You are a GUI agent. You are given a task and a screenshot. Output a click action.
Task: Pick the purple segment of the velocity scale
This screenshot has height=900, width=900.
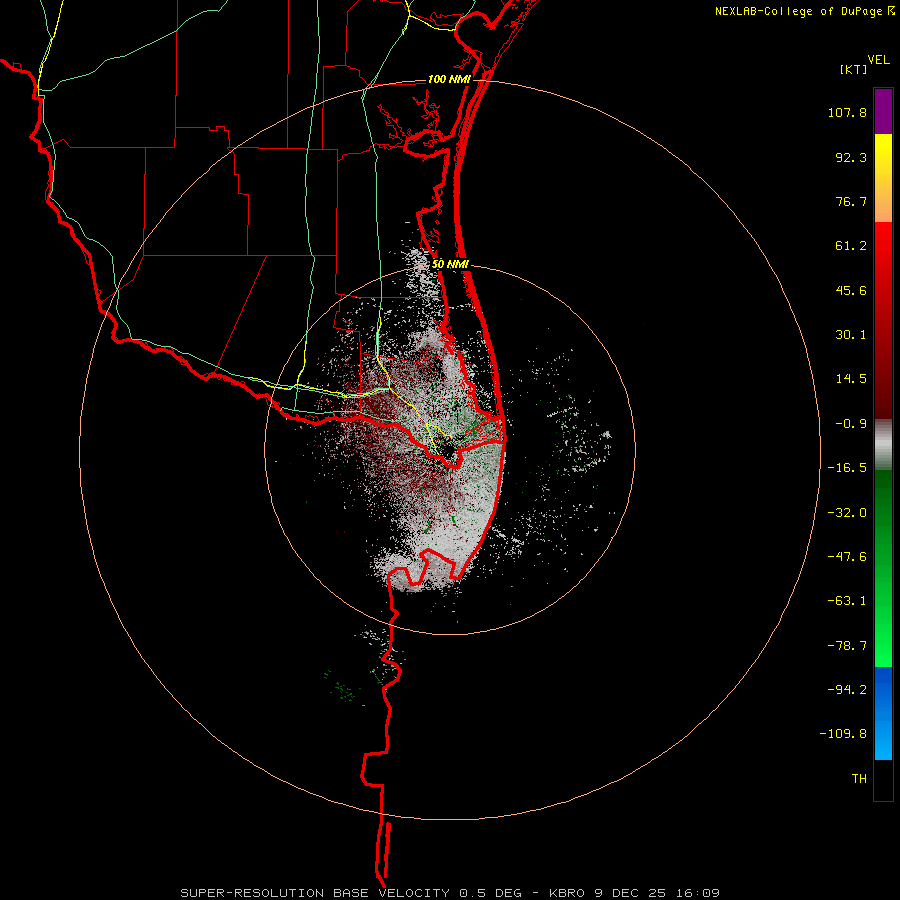pos(883,111)
